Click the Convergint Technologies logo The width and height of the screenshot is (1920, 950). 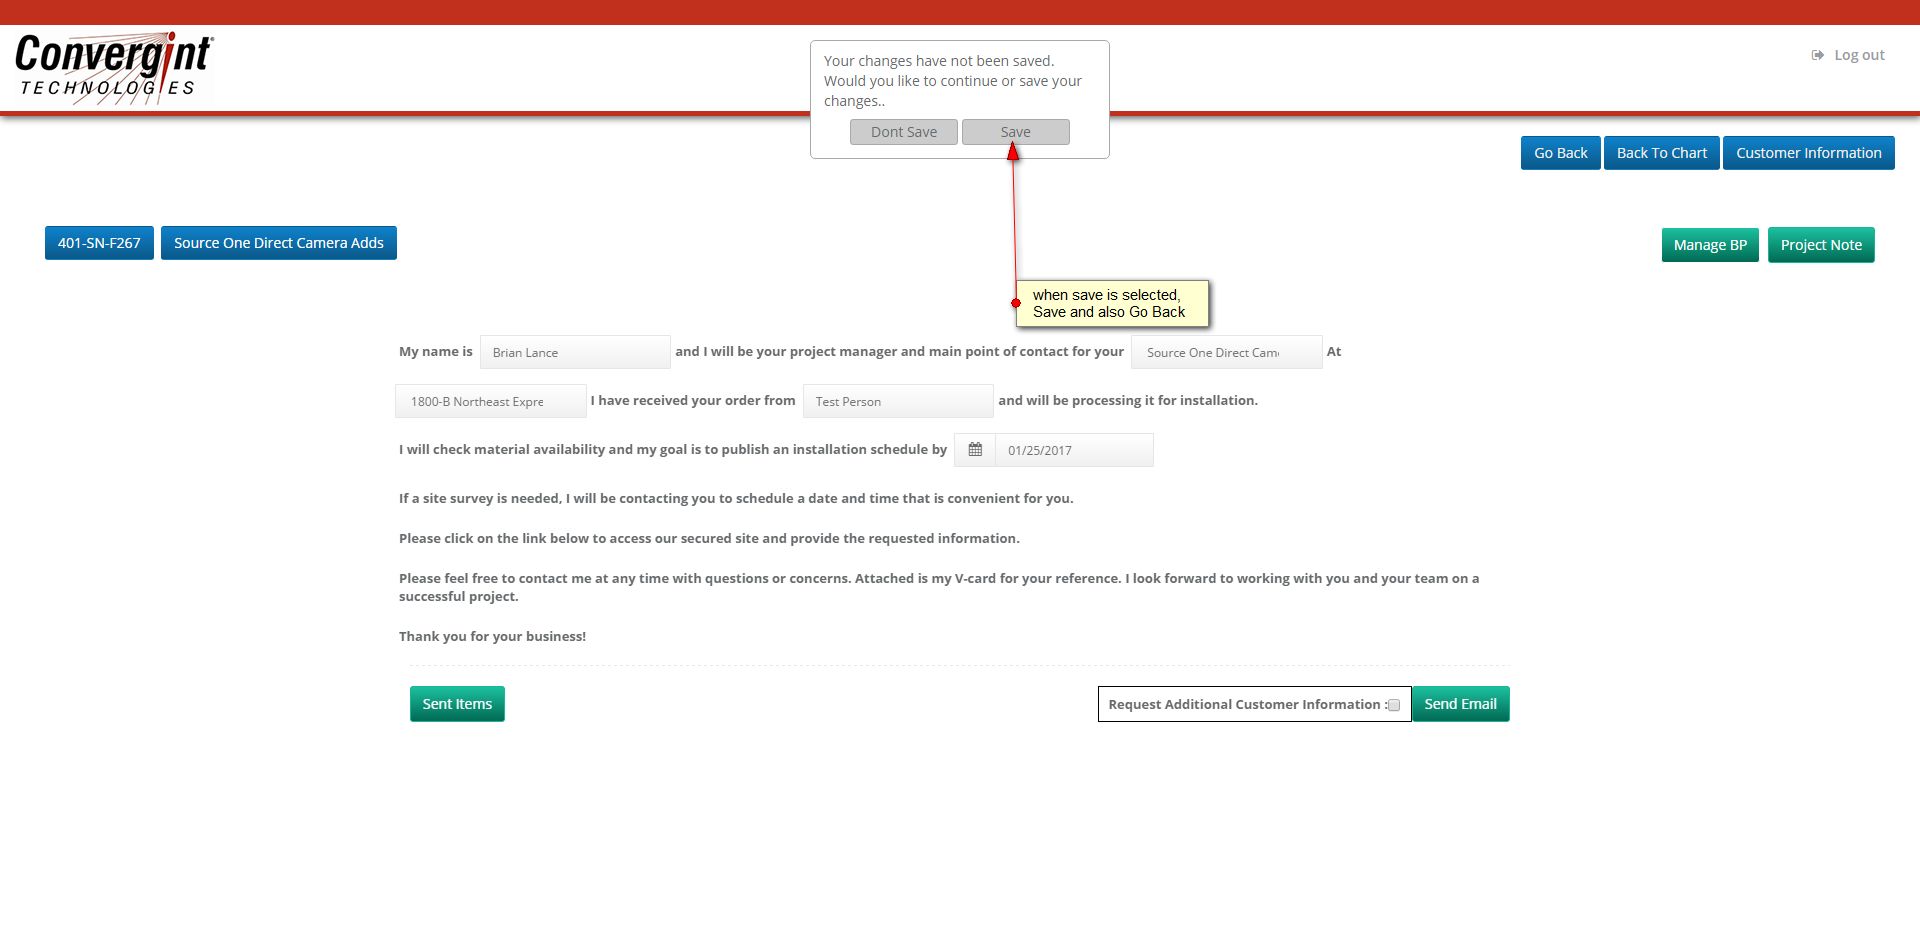tap(114, 67)
